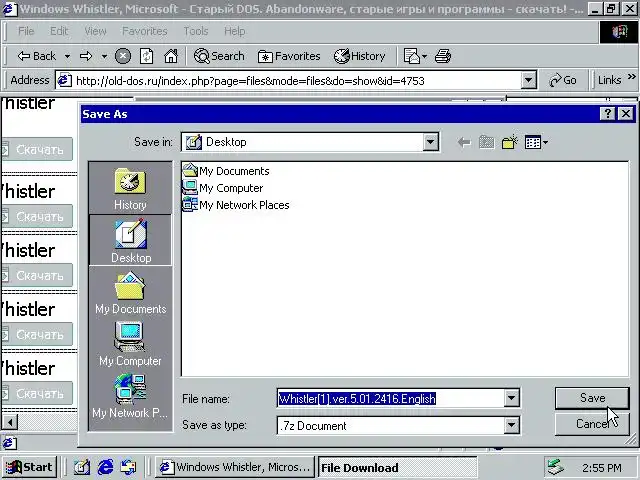
Task: Select My Computer in the places bar
Action: point(131,345)
